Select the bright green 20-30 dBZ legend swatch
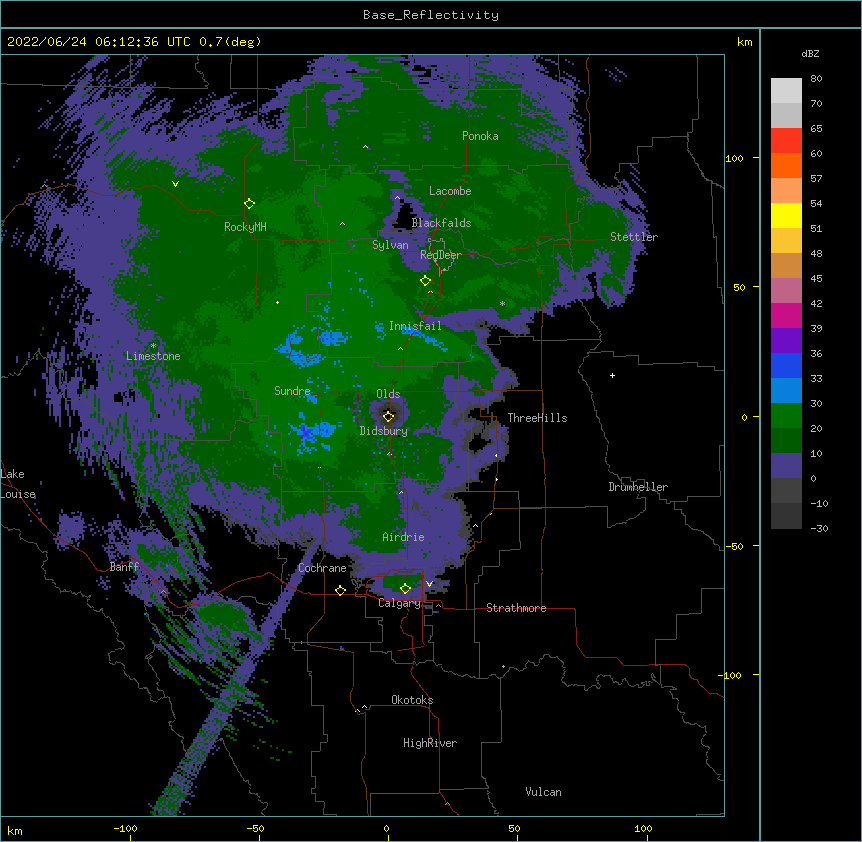 pos(786,416)
